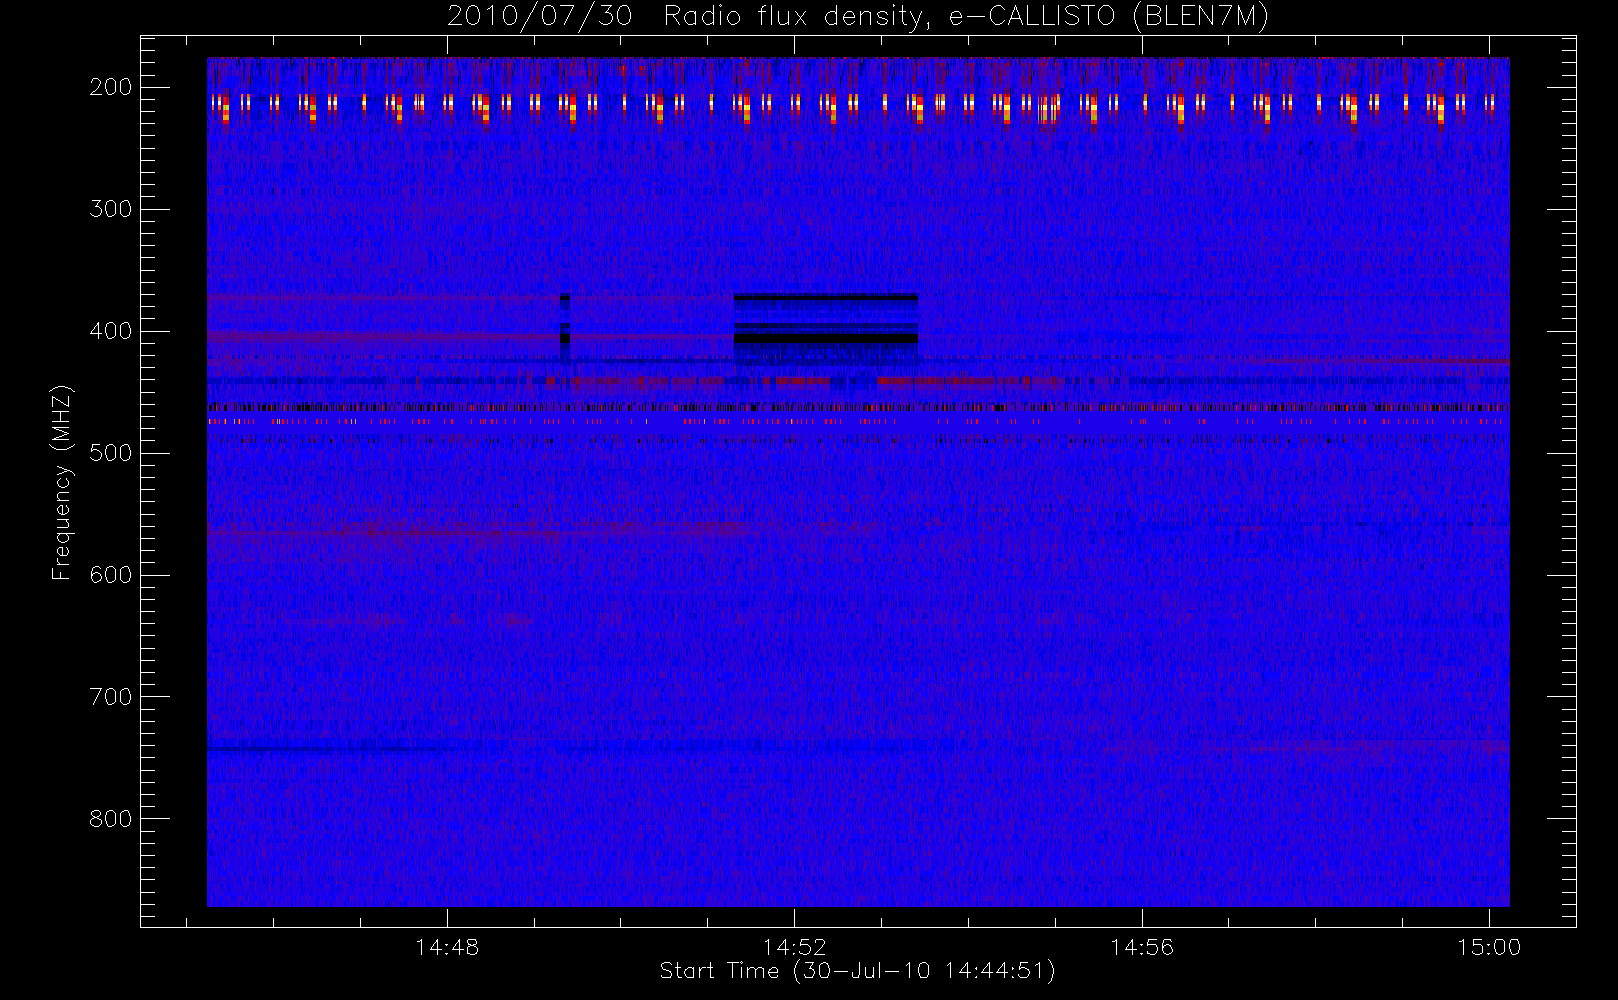Select the 600 frequency axis label
Image resolution: width=1618 pixels, height=1000 pixels.
click(x=111, y=575)
